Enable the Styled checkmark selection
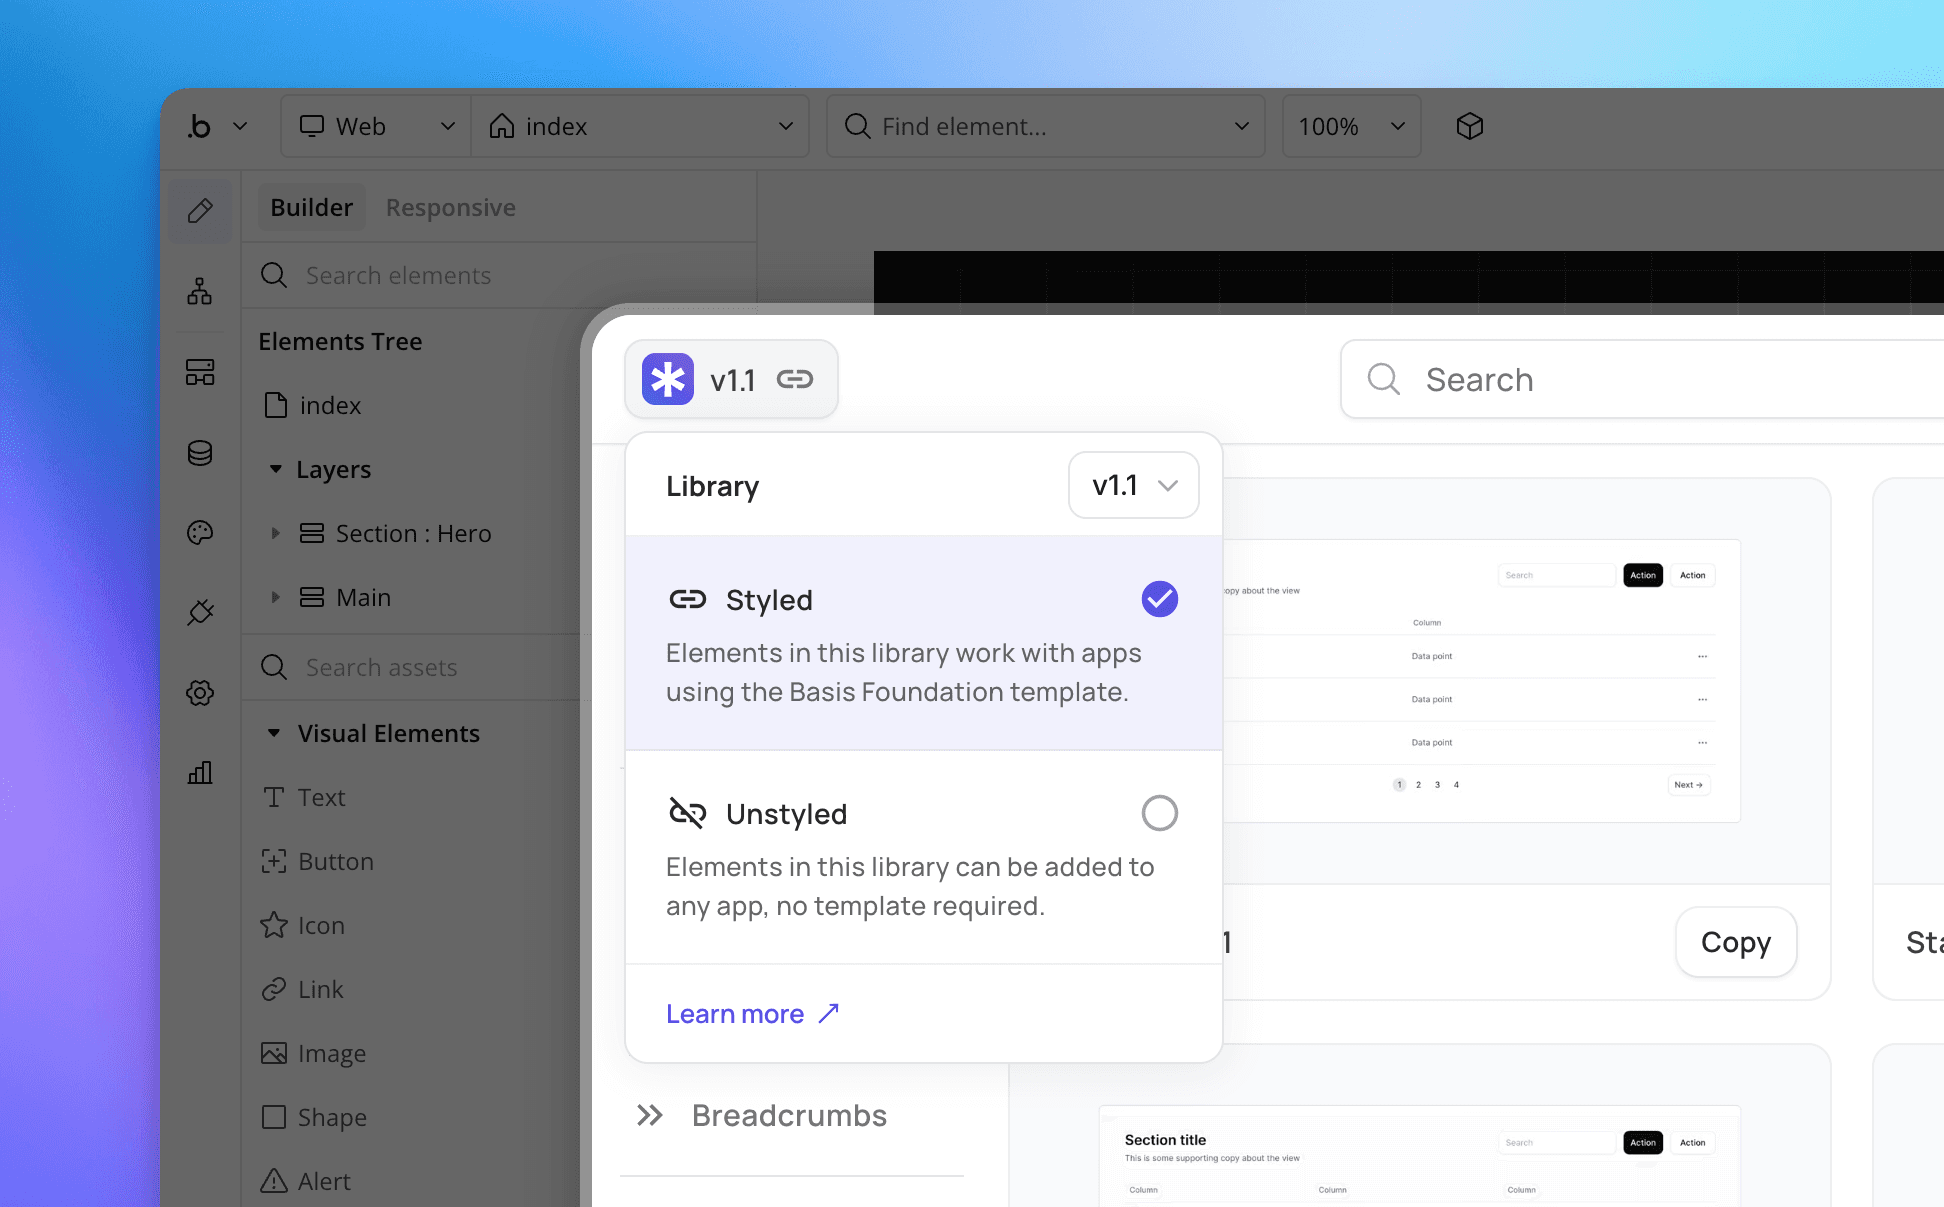1944x1207 pixels. [1158, 599]
